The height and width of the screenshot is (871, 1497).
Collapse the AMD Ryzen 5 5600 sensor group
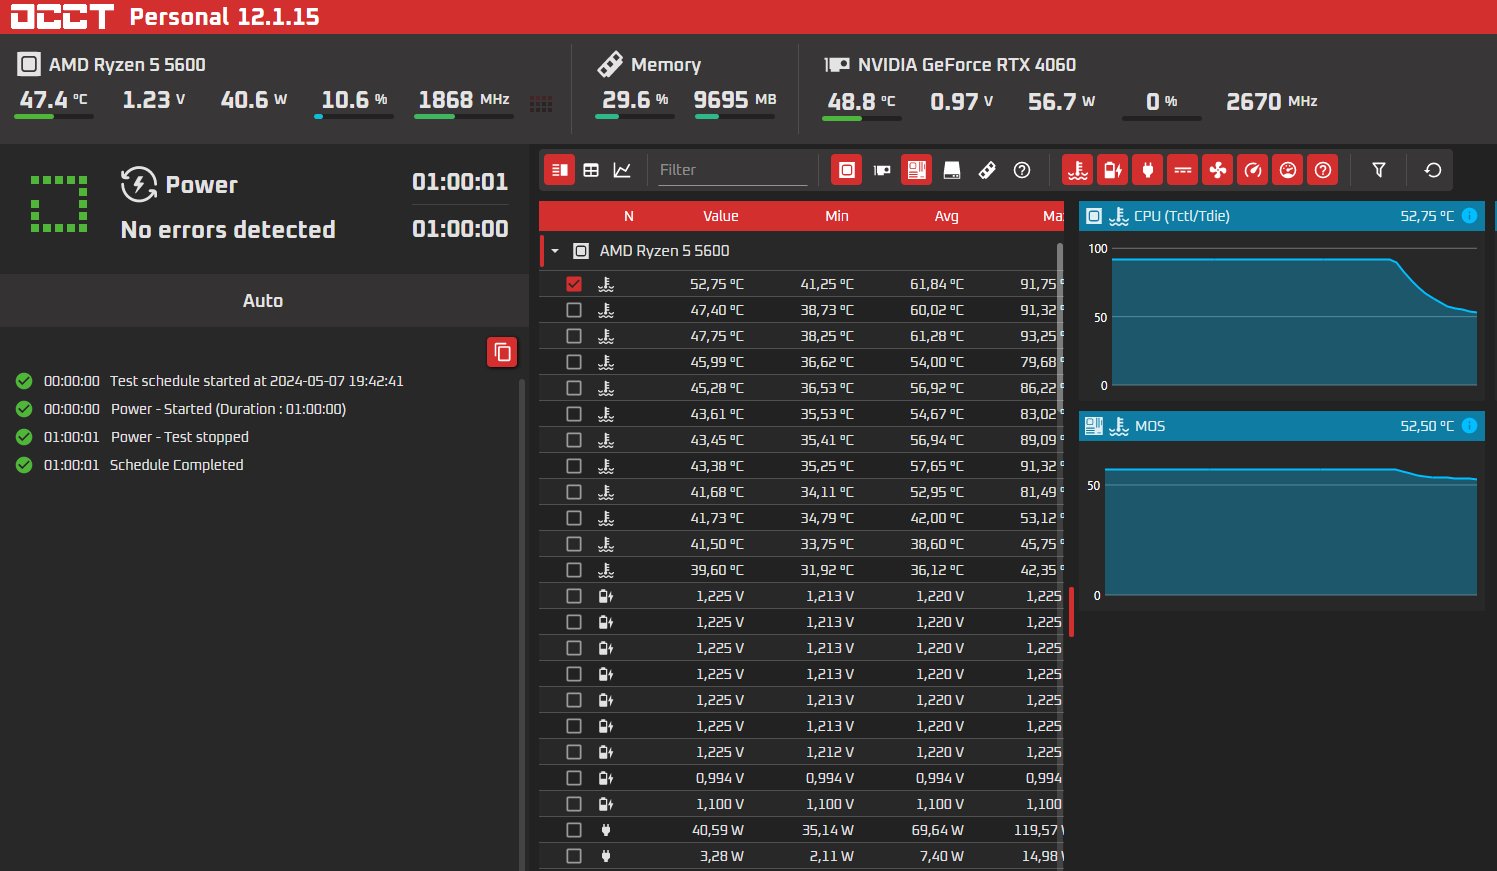[555, 251]
